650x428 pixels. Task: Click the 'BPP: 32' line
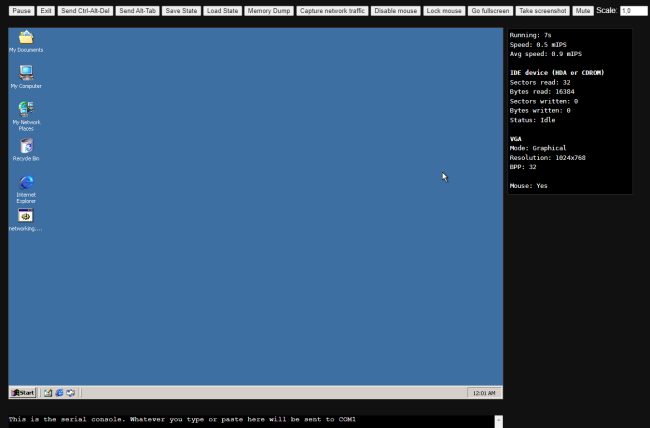(x=523, y=167)
